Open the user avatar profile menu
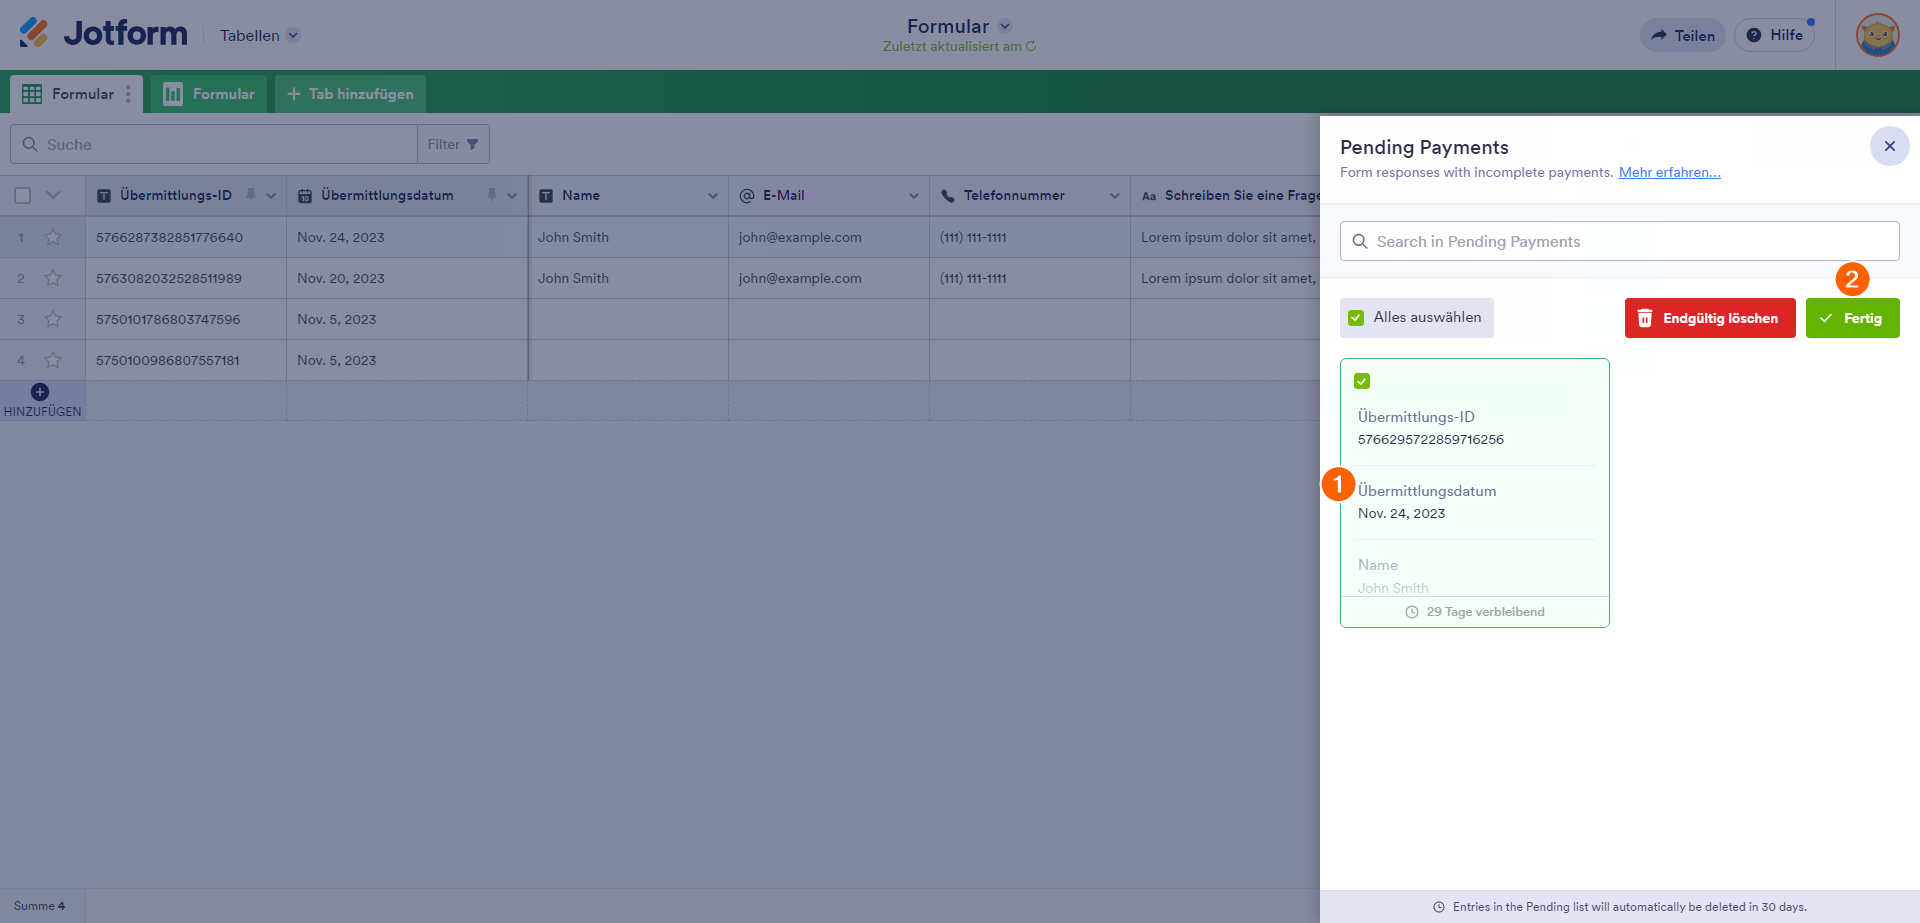The image size is (1920, 923). (x=1877, y=35)
